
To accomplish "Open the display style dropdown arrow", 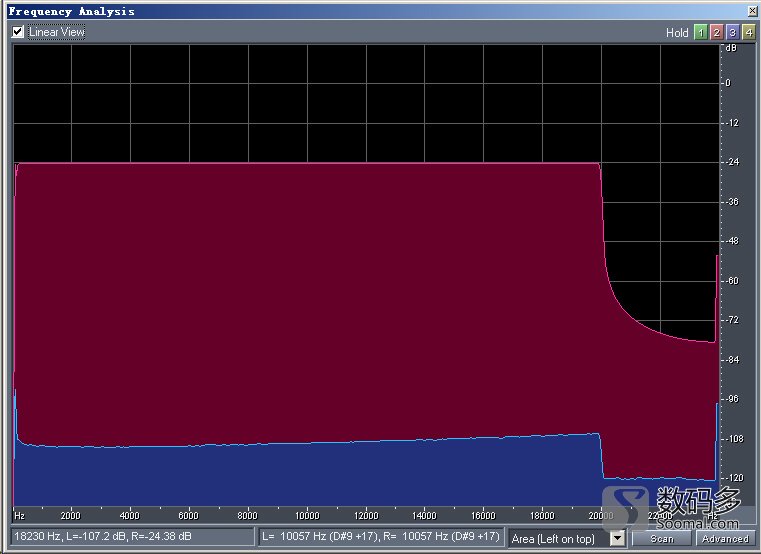I will tap(617, 538).
